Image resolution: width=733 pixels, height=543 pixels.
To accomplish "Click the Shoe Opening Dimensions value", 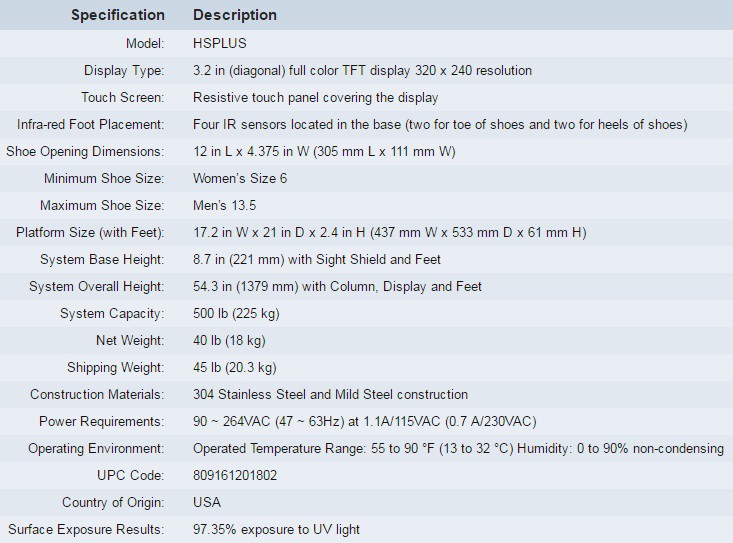I will coord(324,152).
